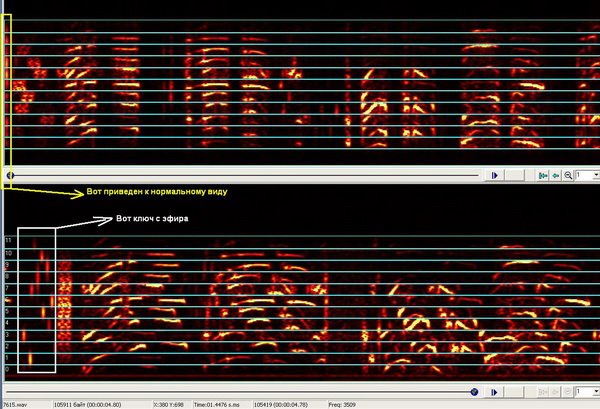Click the blank button beside the upper play button

tap(515, 175)
